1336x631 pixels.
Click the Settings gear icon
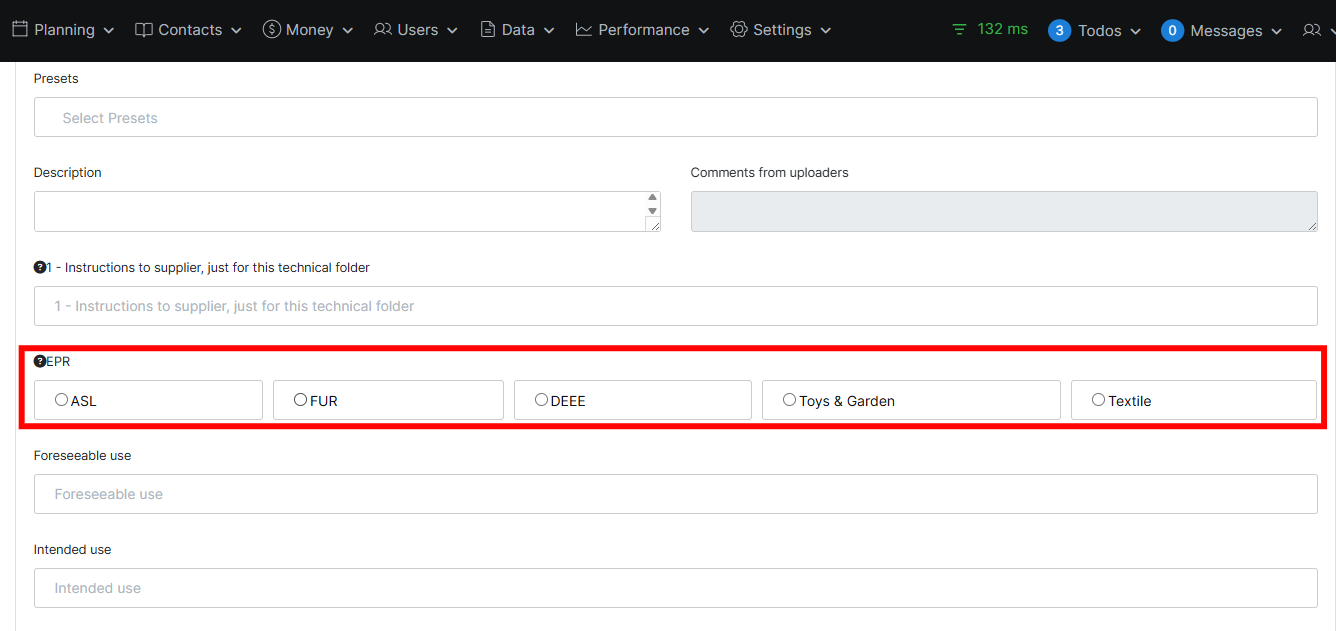tap(739, 30)
